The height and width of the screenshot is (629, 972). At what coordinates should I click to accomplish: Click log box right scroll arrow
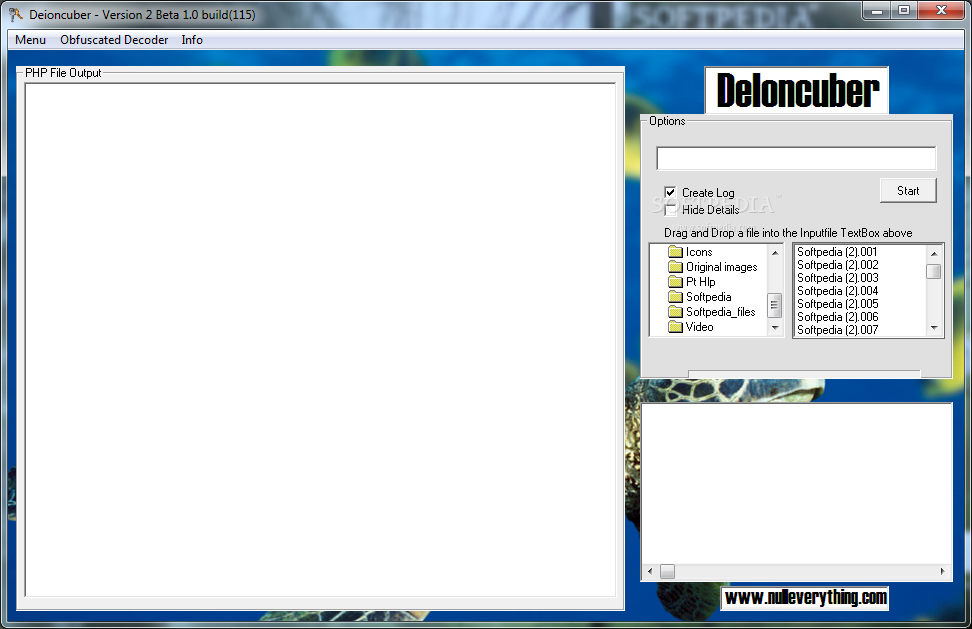pyautogui.click(x=943, y=571)
